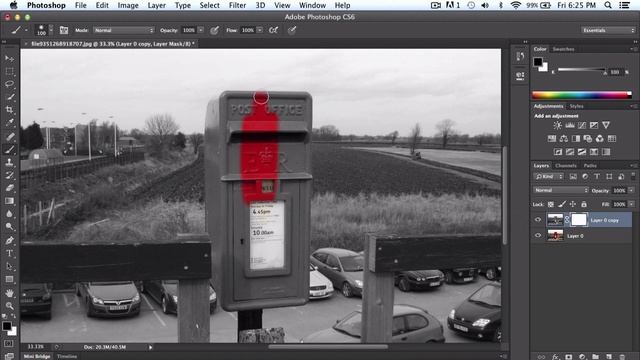Add a Photo Filter adjustment
The image size is (640, 360).
point(588,139)
